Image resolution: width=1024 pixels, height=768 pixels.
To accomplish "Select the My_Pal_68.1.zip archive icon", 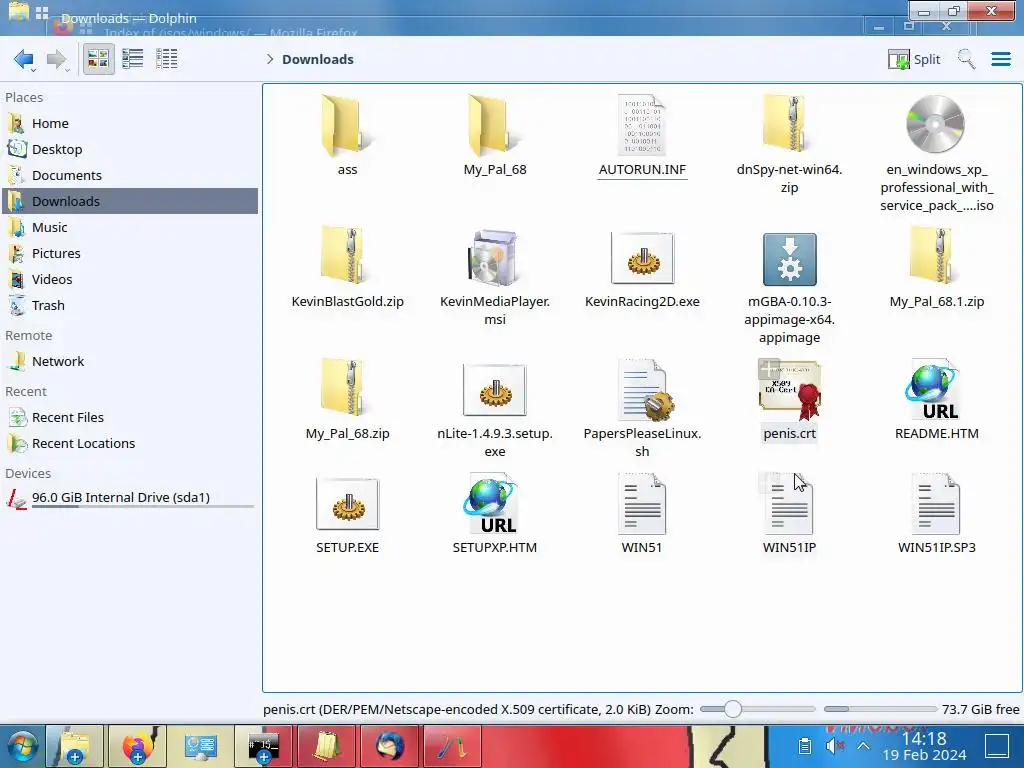I will pyautogui.click(x=936, y=256).
